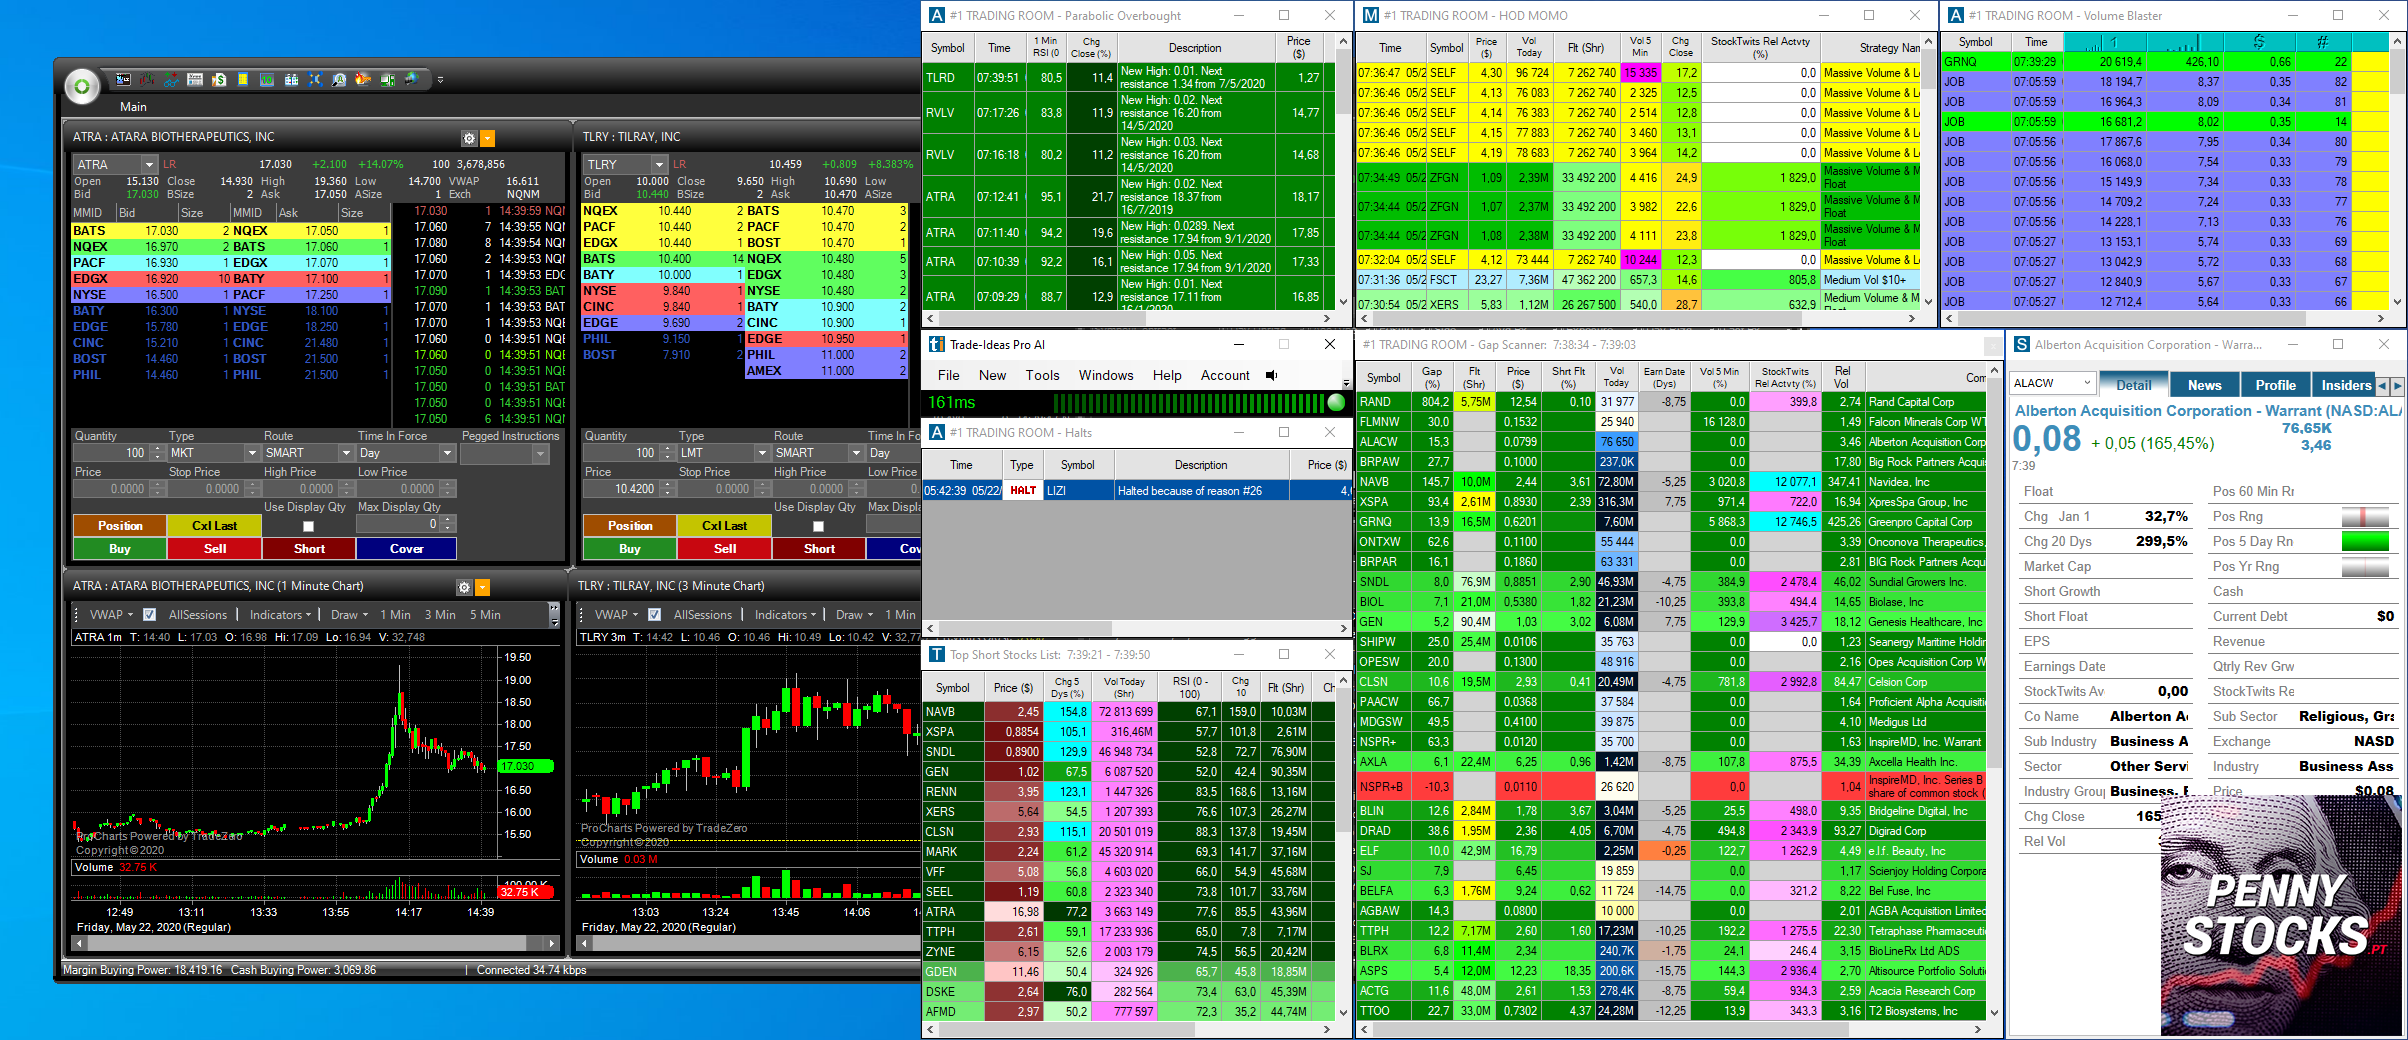The image size is (2408, 1040).
Task: Switch to the Profile tab in Alberton window
Action: pyautogui.click(x=2275, y=386)
